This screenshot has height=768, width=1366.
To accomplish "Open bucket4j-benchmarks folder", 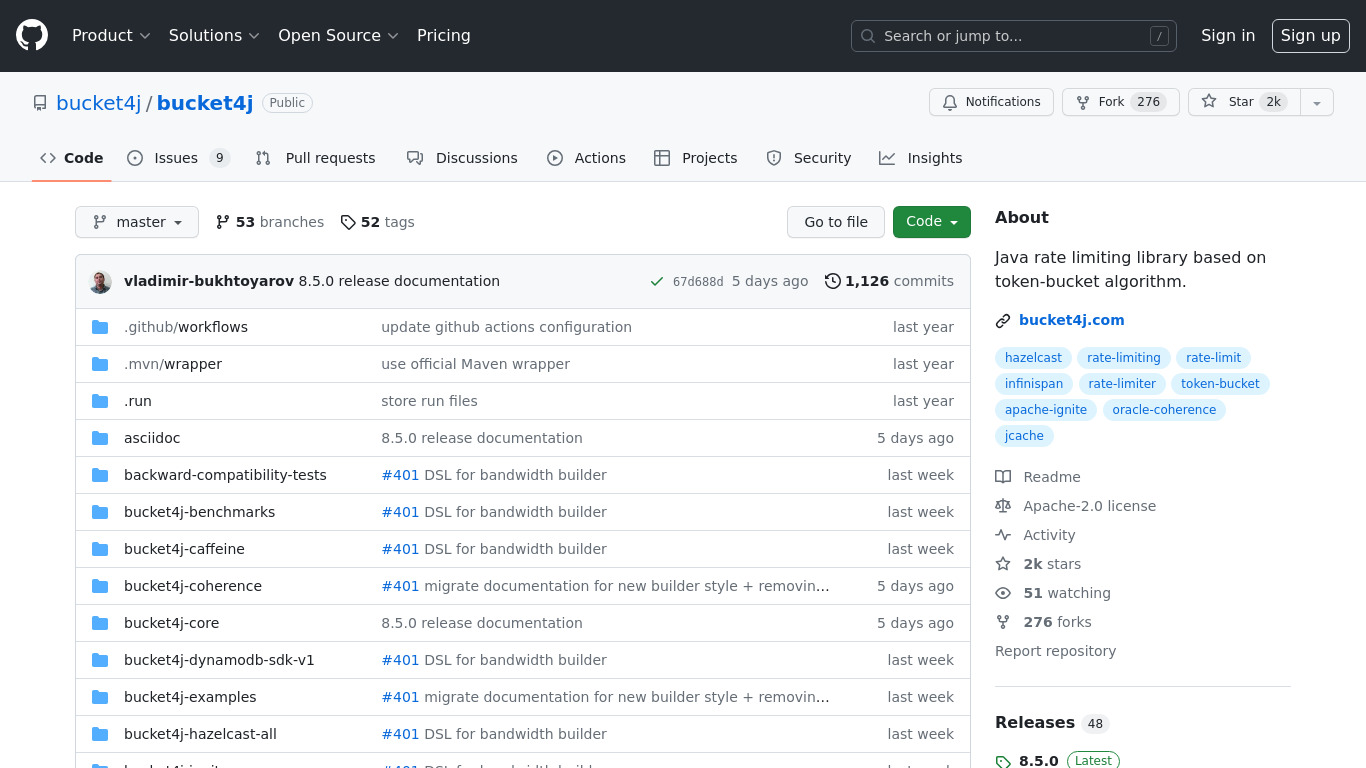I will pos(199,512).
